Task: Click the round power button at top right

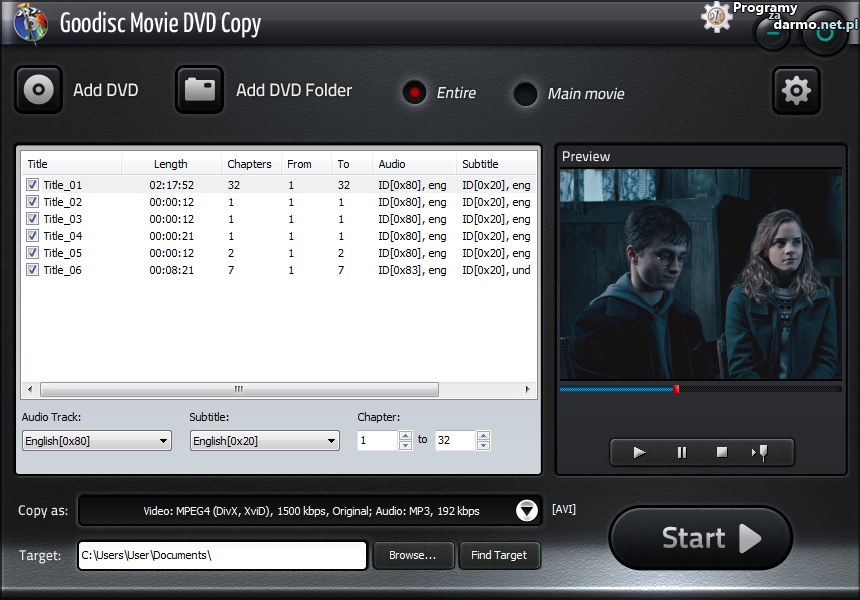Action: coord(825,33)
